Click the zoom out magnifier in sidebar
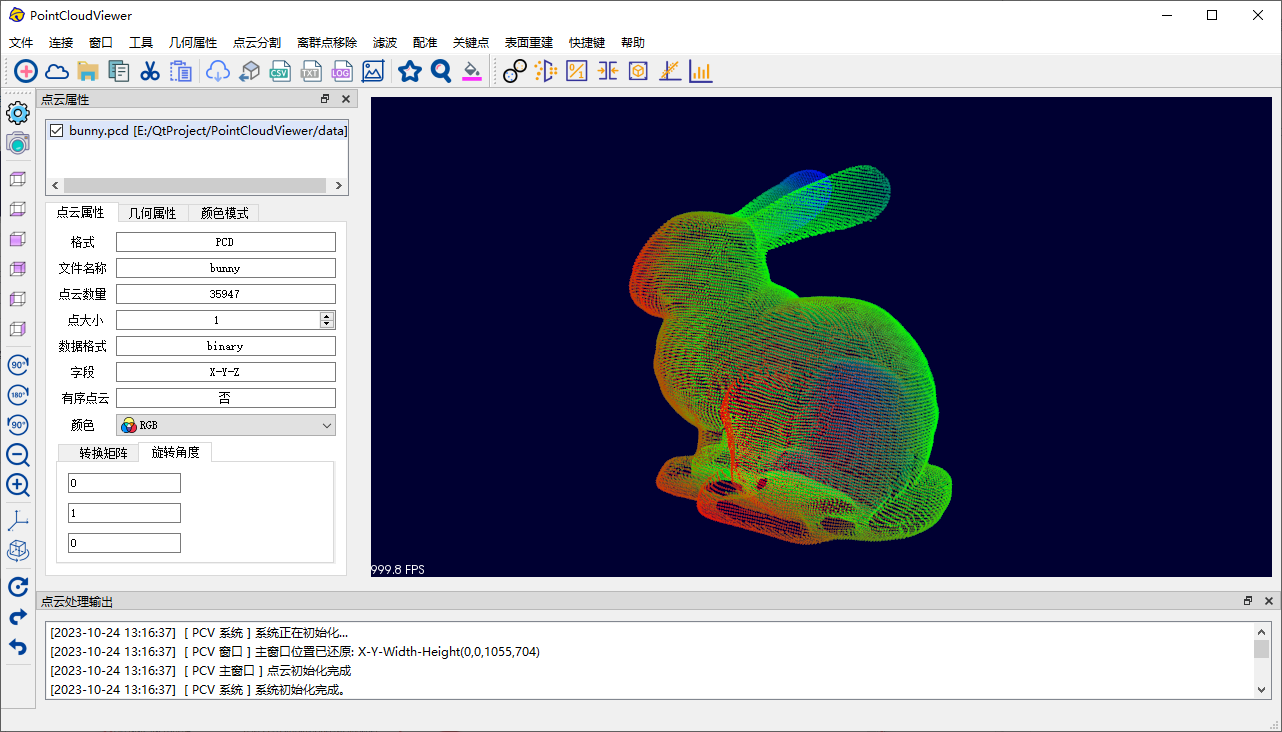1282x732 pixels. coord(18,456)
